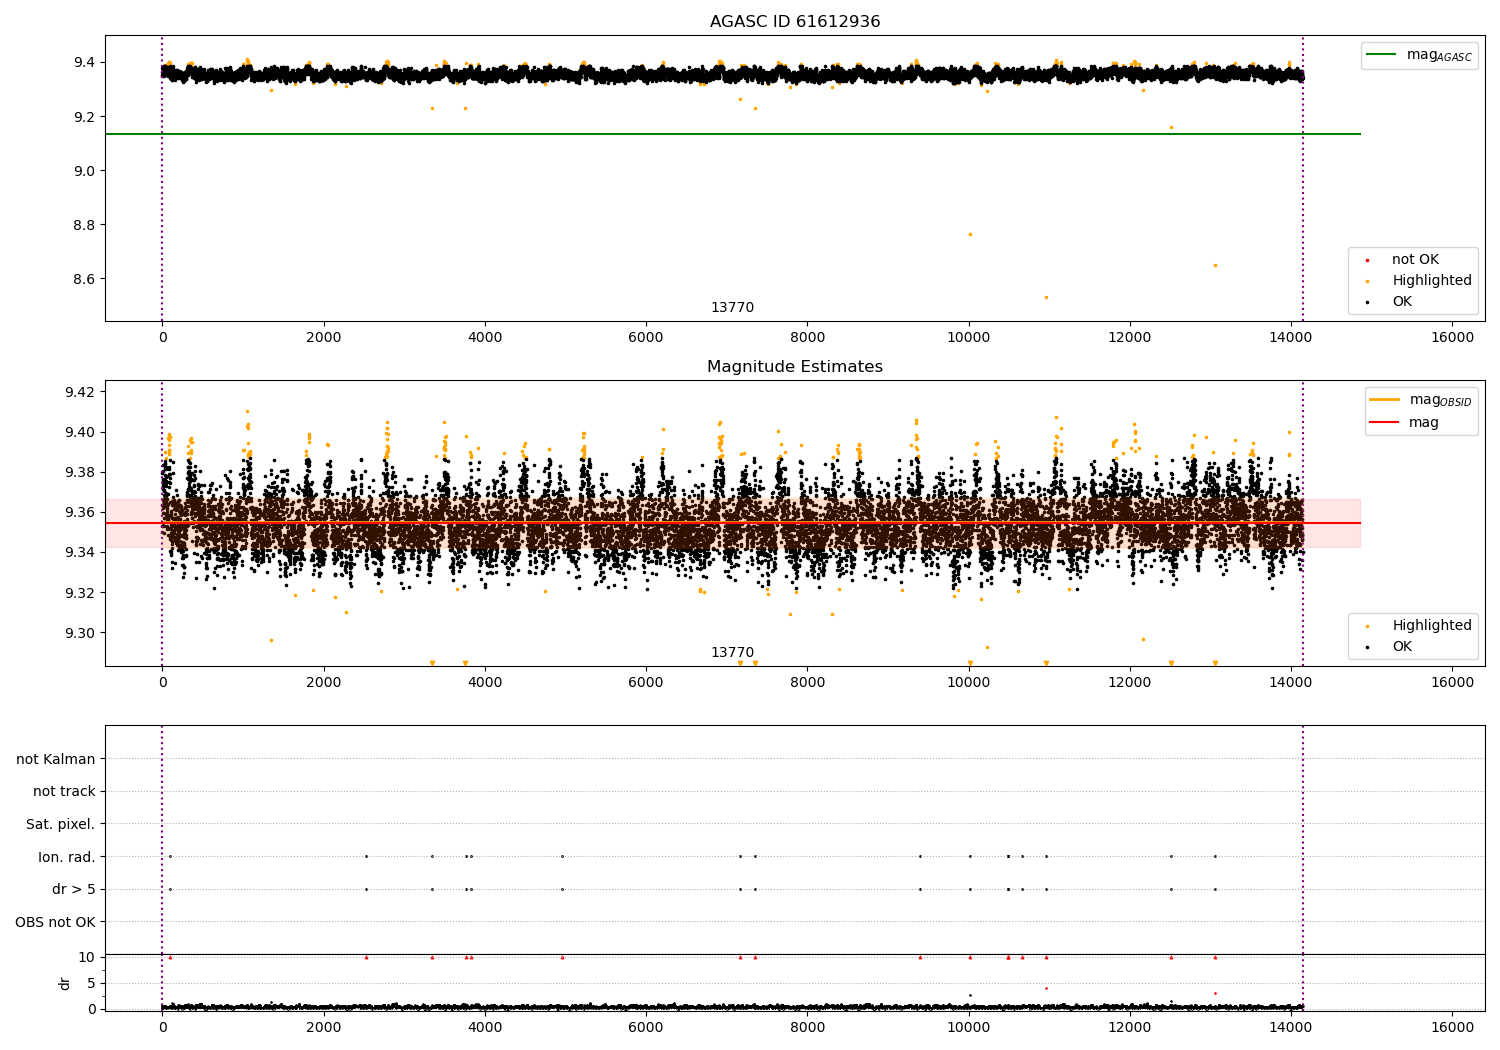Click the 9.2 y-axis tick in top plot

[83, 117]
